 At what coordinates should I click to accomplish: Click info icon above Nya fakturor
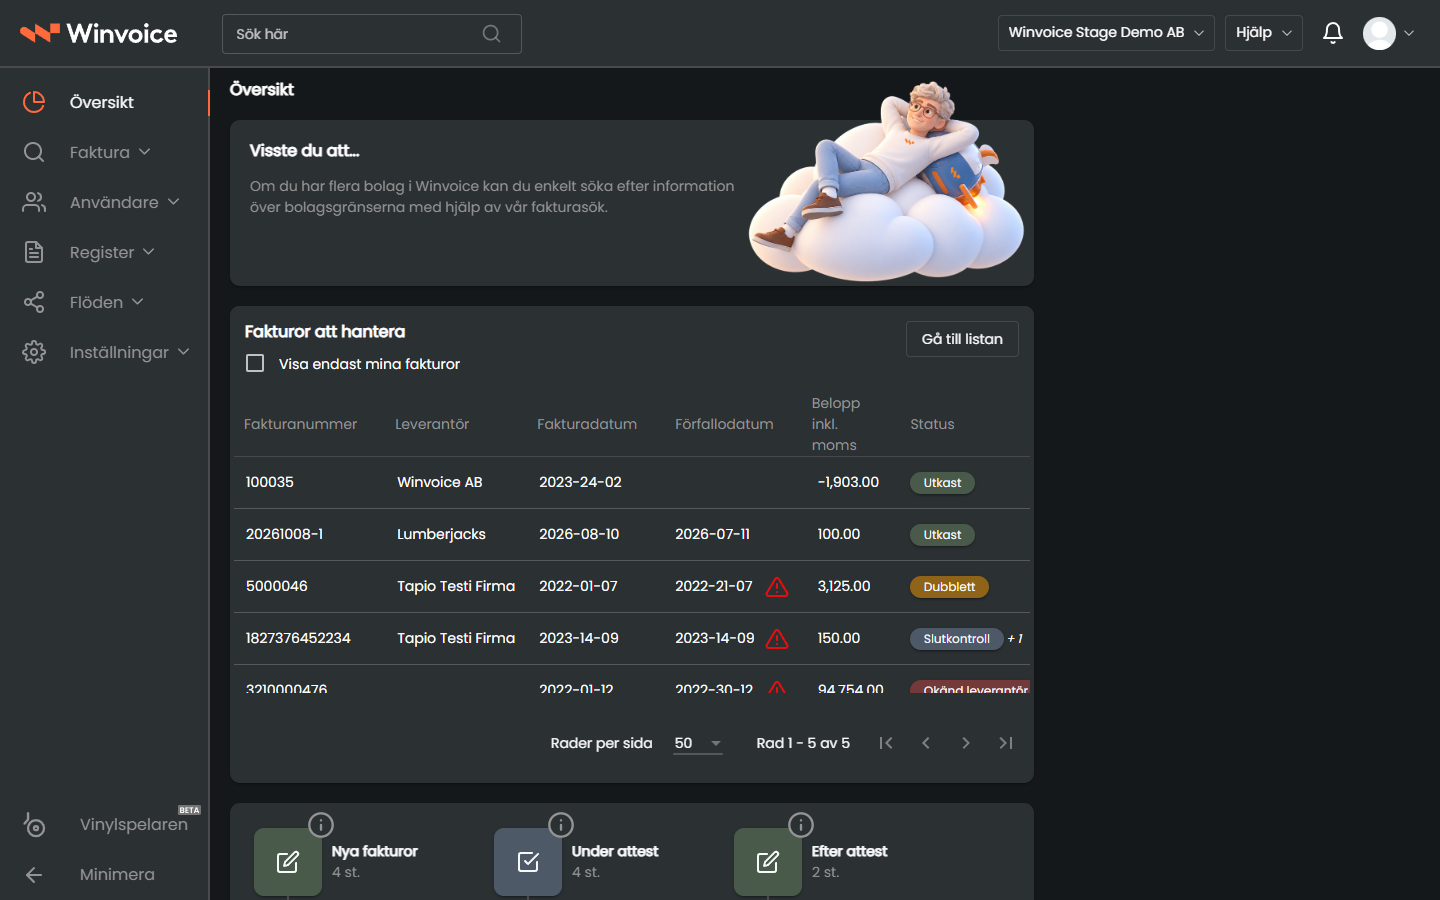point(321,825)
